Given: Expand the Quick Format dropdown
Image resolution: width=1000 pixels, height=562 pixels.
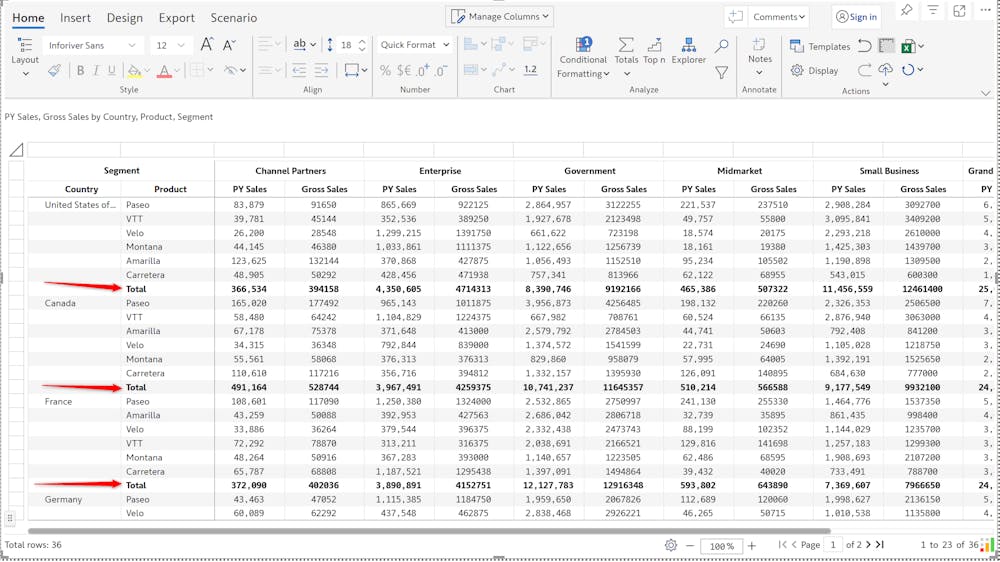Looking at the screenshot, I should point(414,45).
